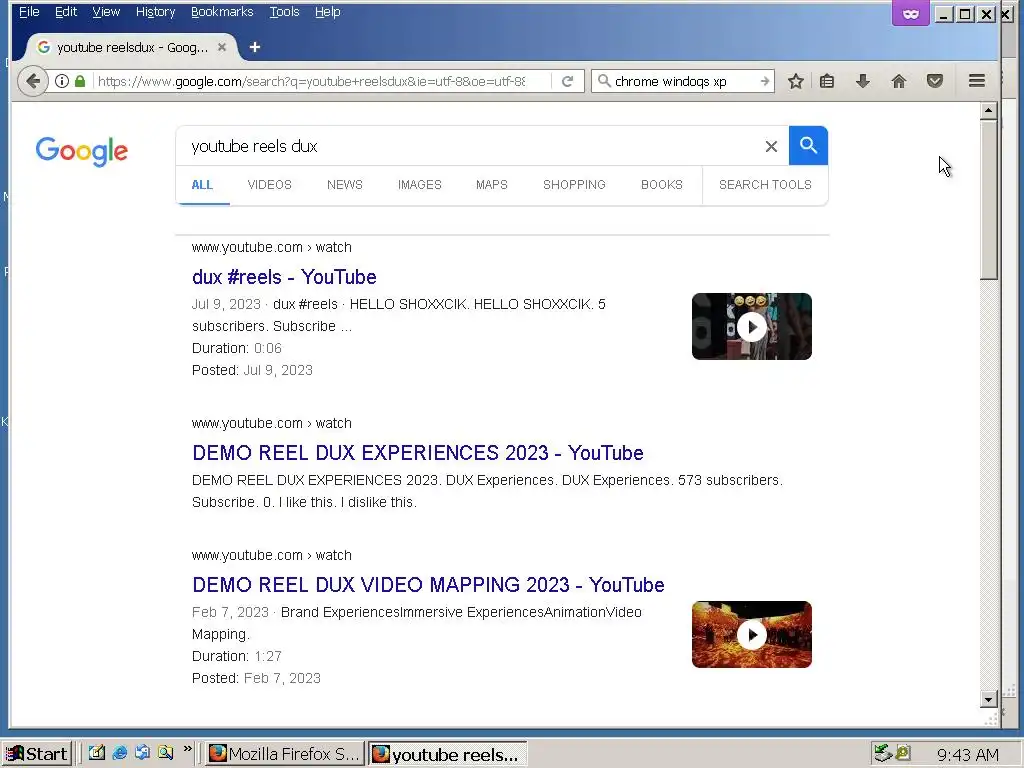The width and height of the screenshot is (1024, 768).
Task: Click the fourth quick launch icon
Action: 165,753
